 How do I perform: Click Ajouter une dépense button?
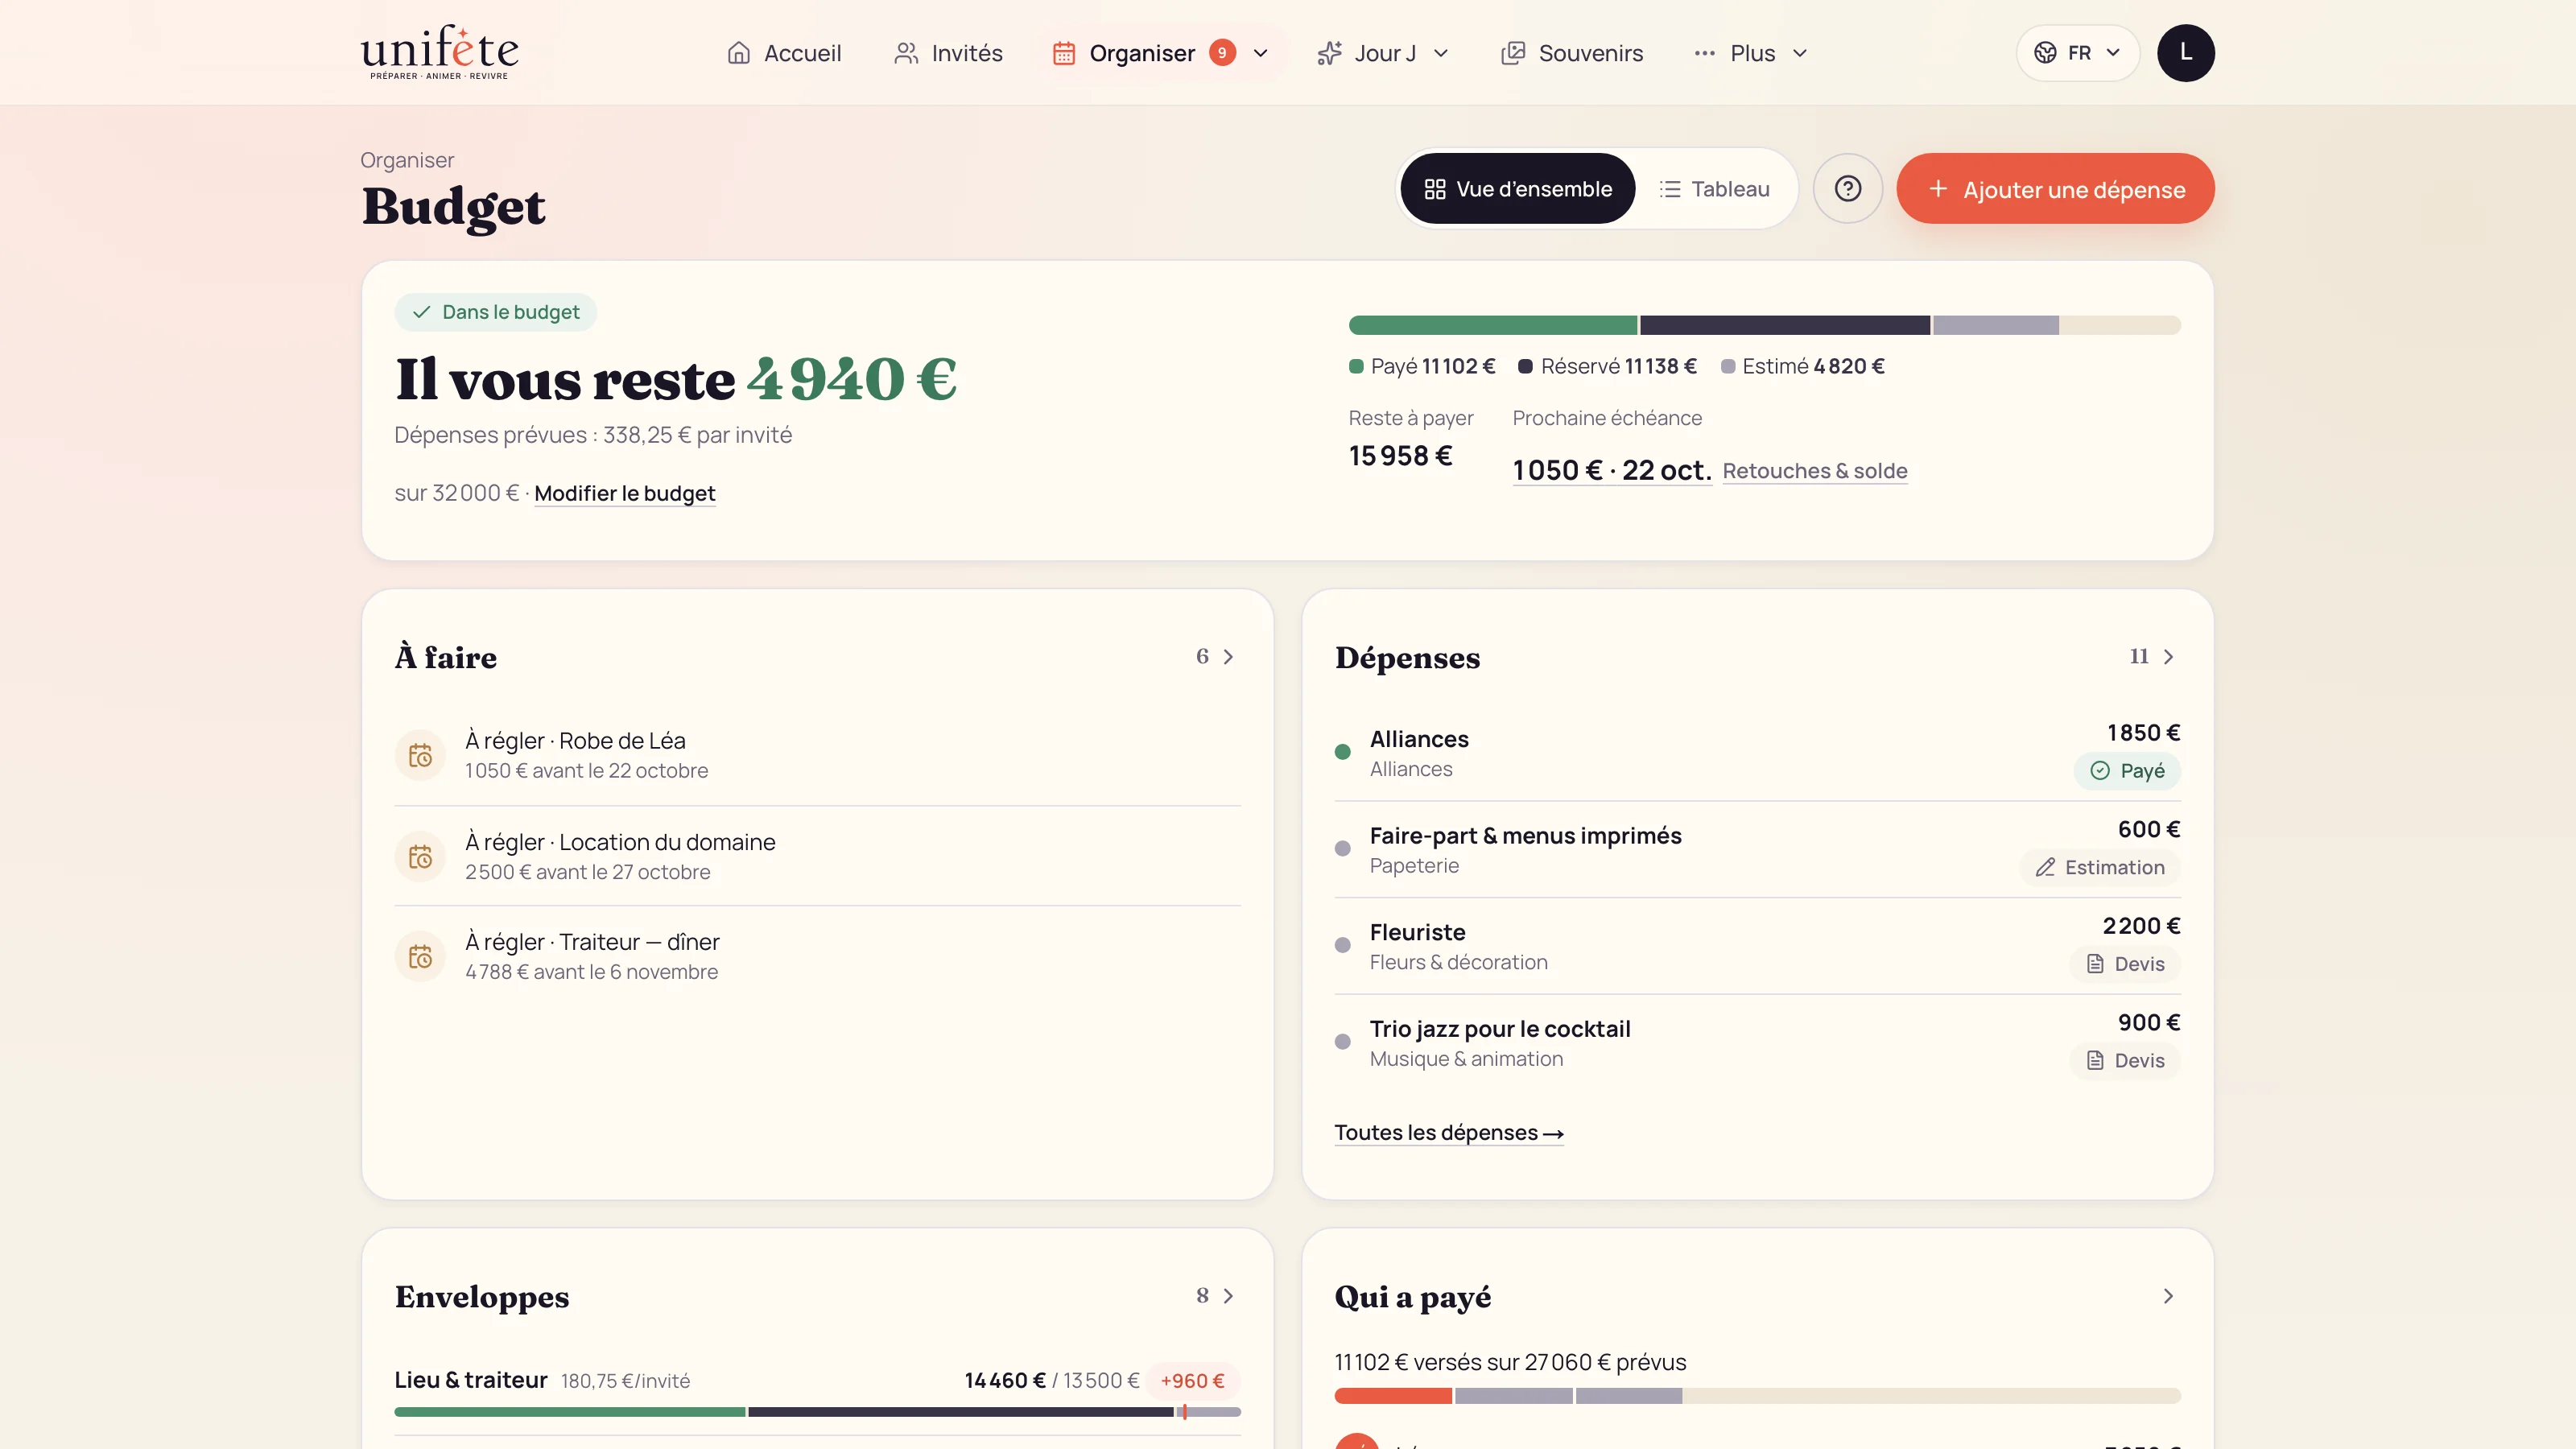point(2055,188)
